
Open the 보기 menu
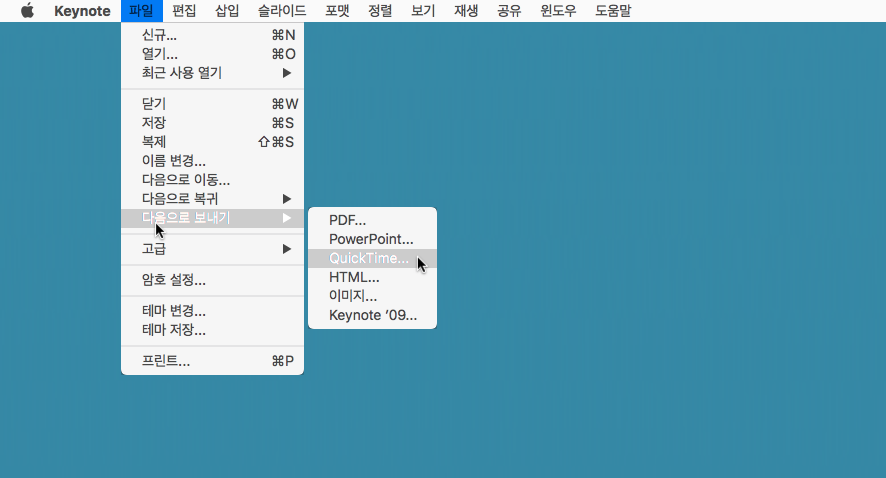[423, 11]
